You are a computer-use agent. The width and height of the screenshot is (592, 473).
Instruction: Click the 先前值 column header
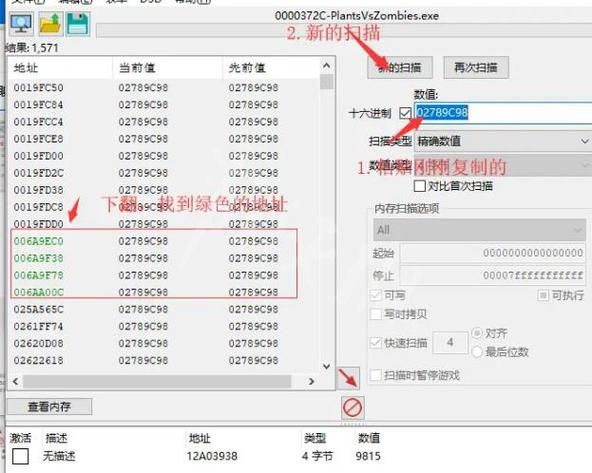click(271, 68)
